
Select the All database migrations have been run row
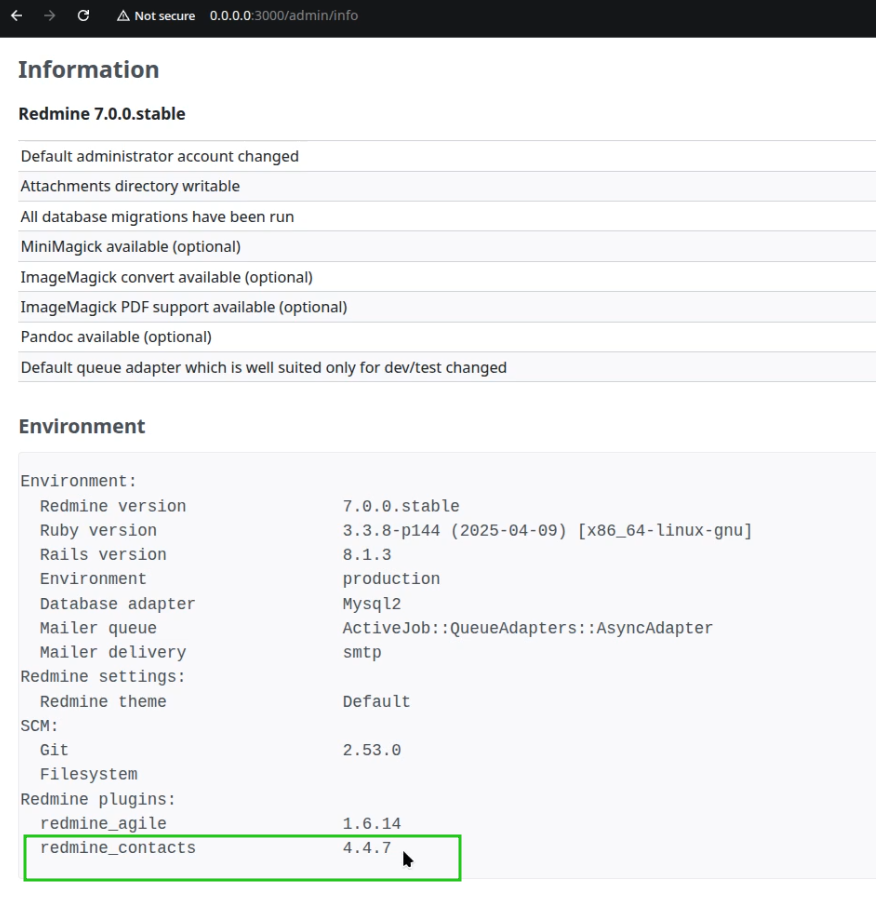(x=447, y=216)
